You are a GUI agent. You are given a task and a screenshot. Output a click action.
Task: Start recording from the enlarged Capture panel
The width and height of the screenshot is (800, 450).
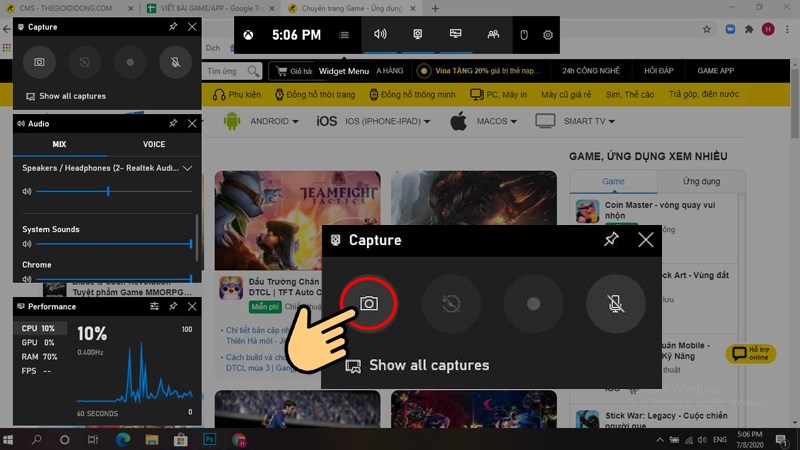click(x=533, y=303)
